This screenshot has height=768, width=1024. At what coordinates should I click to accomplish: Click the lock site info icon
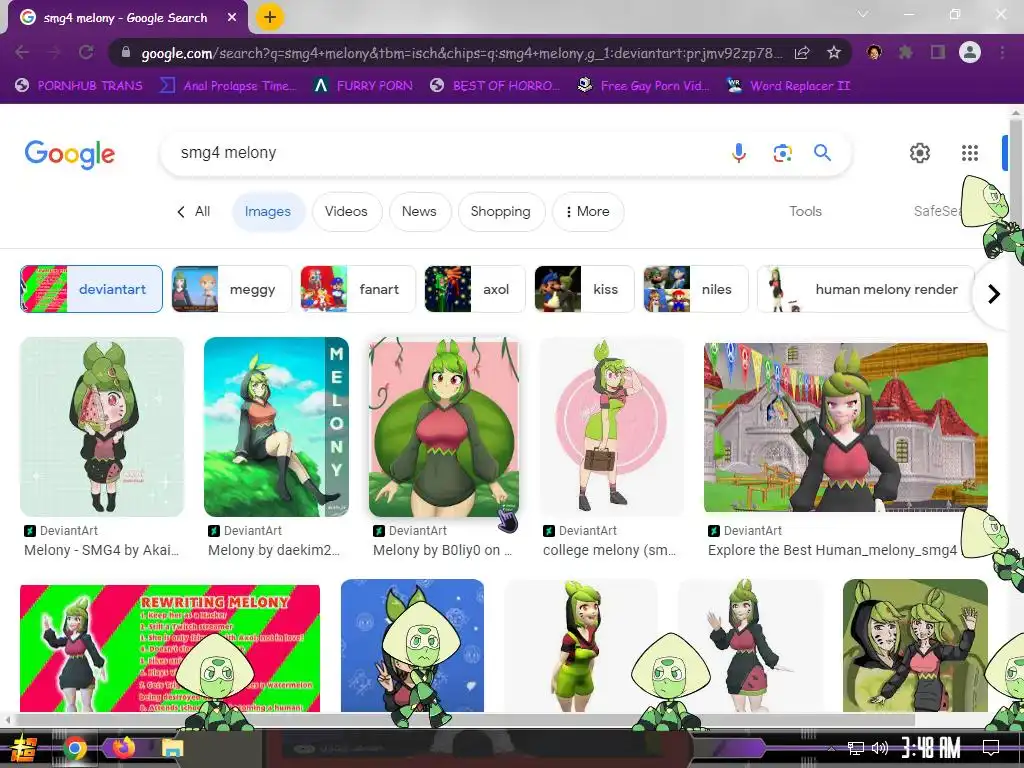click(x=126, y=53)
